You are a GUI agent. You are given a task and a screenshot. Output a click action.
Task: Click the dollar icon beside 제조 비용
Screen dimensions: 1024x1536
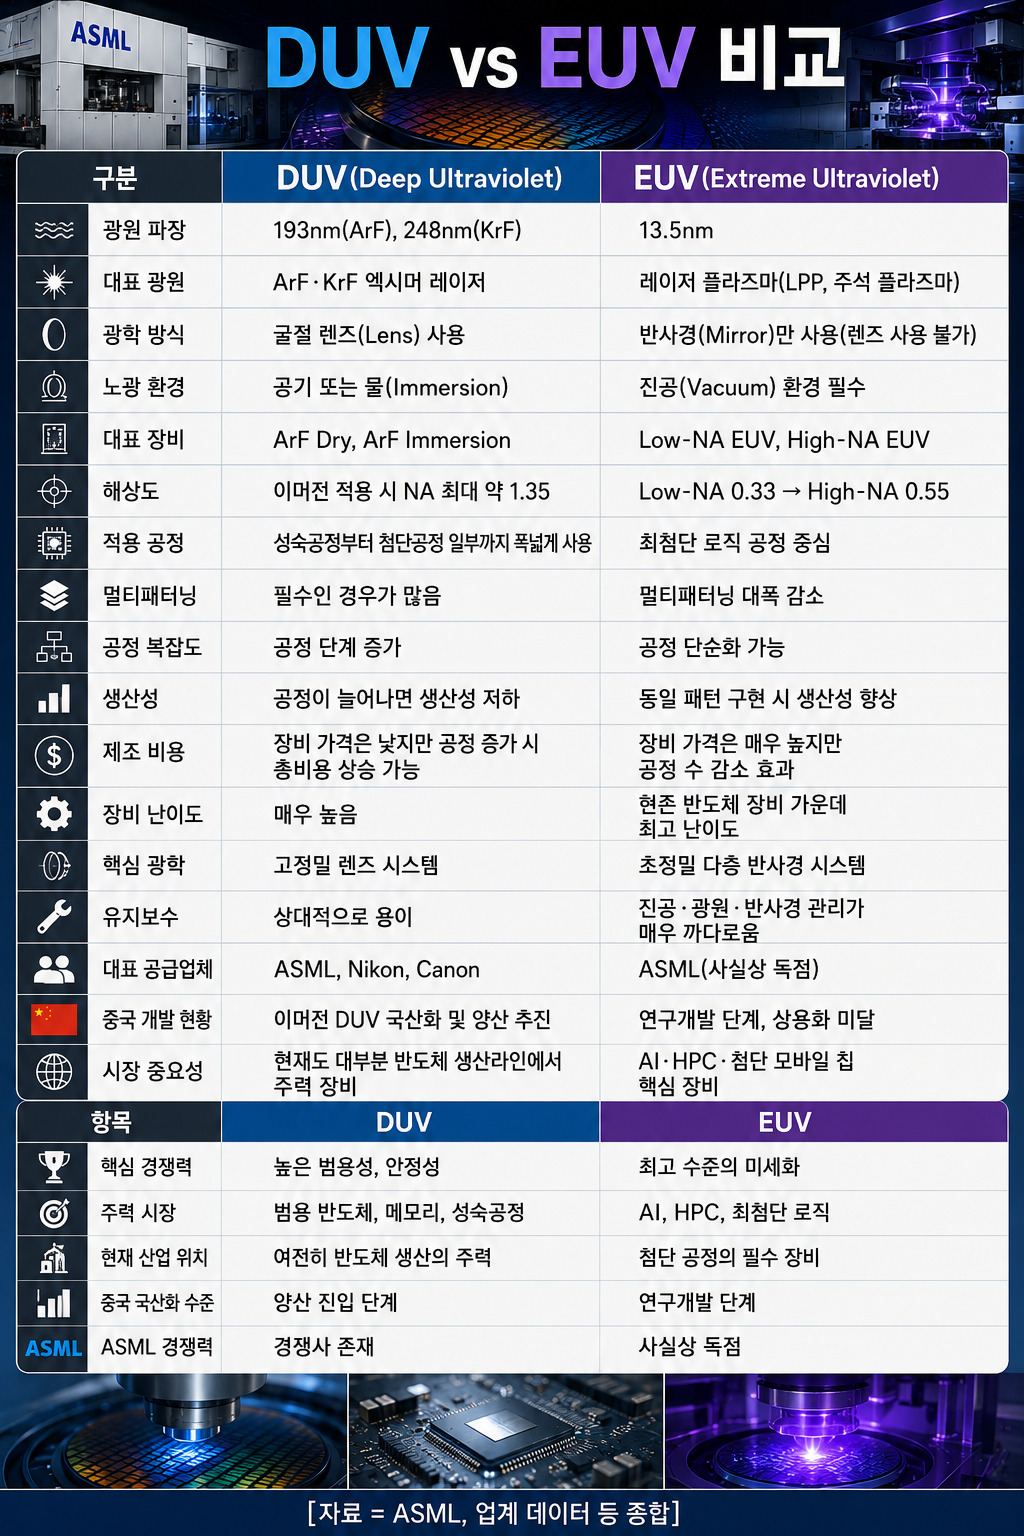(x=54, y=755)
